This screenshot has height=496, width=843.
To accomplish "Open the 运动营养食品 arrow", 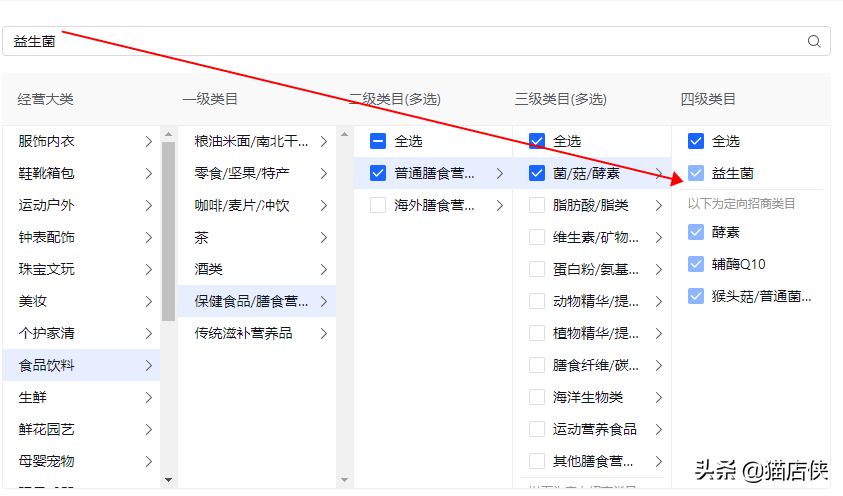I will [x=659, y=429].
